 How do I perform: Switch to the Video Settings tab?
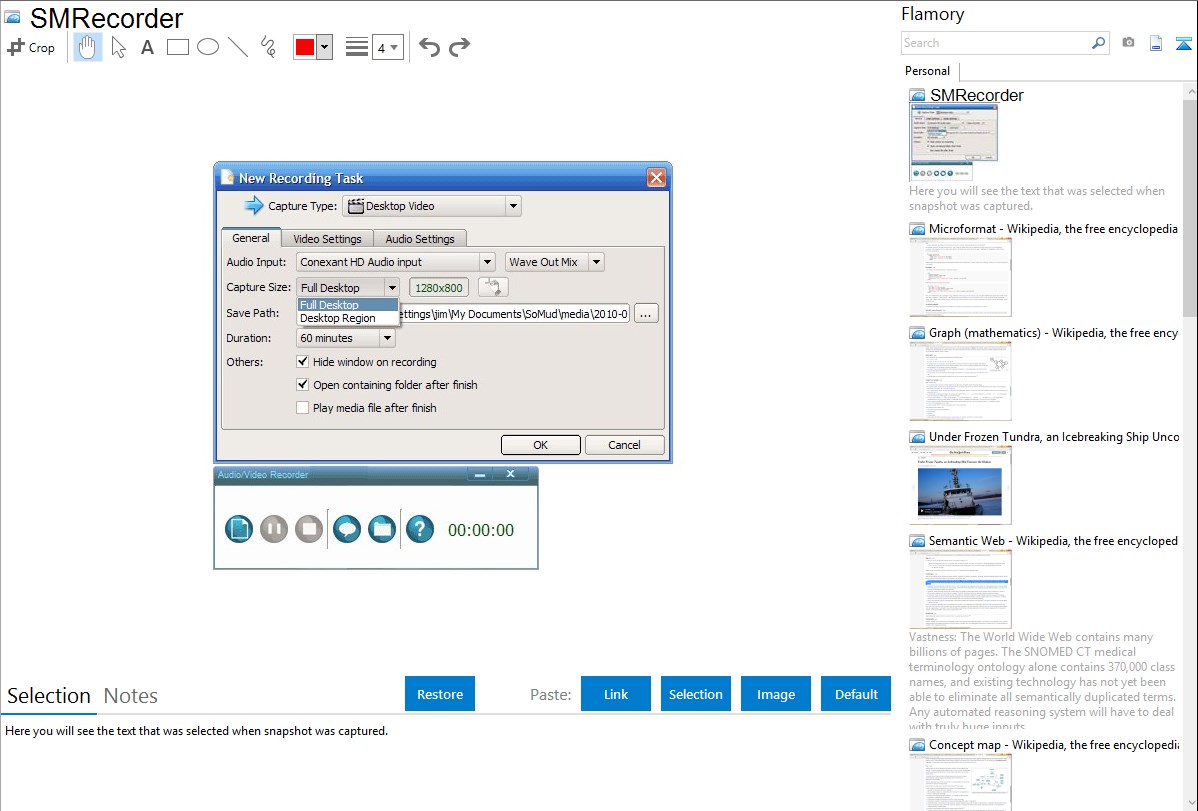[x=327, y=238]
